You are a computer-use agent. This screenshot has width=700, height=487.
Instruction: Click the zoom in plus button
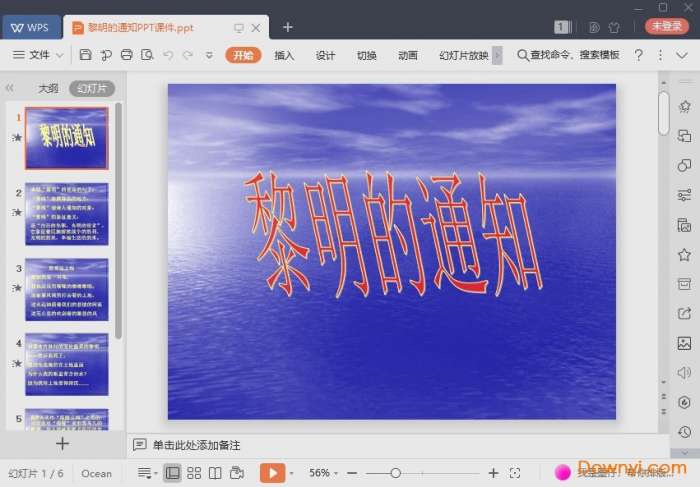point(493,473)
